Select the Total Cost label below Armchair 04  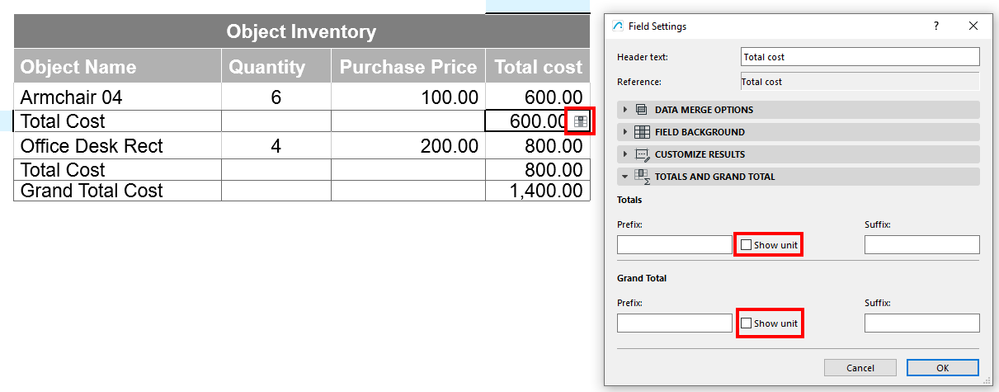coord(118,121)
